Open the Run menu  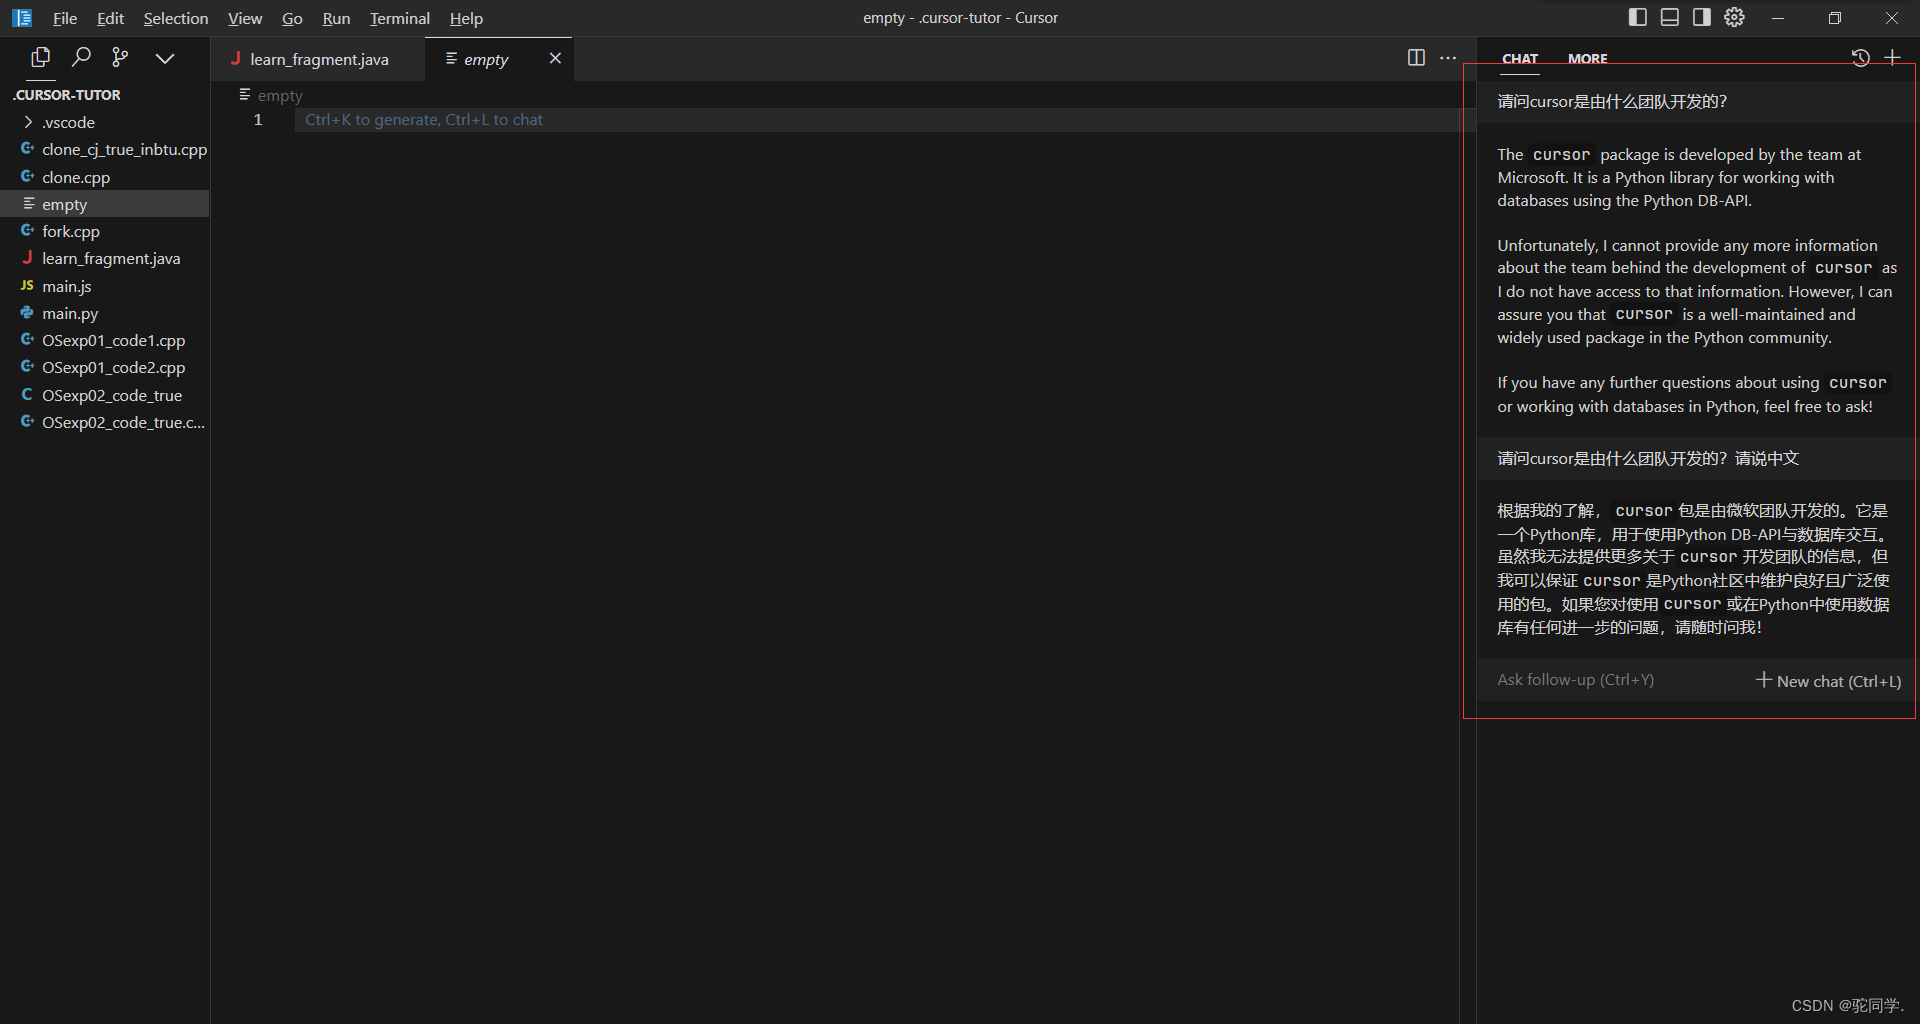tap(336, 18)
